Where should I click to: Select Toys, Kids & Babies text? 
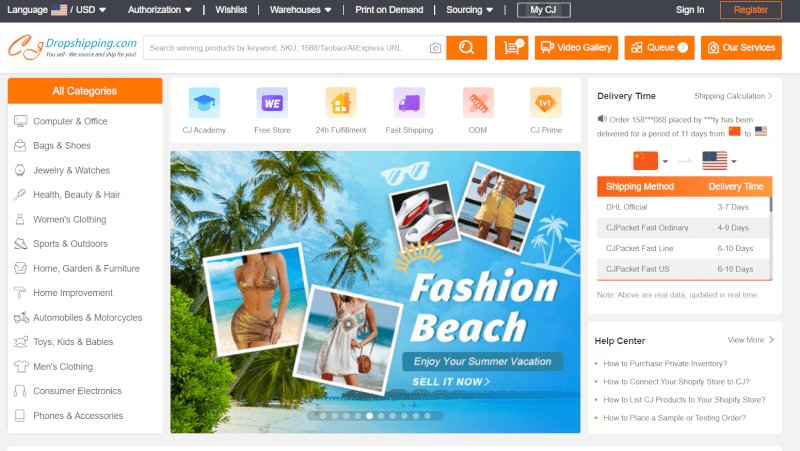(73, 342)
